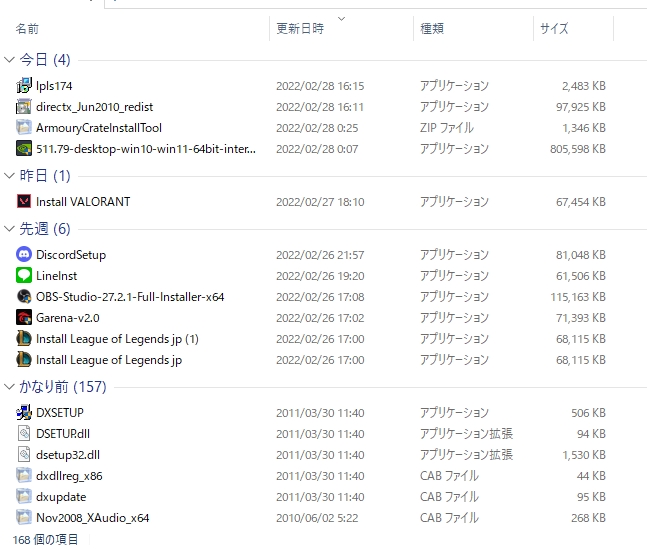Click the date 2010/06/02 5:22
The image size is (647, 550).
317,518
